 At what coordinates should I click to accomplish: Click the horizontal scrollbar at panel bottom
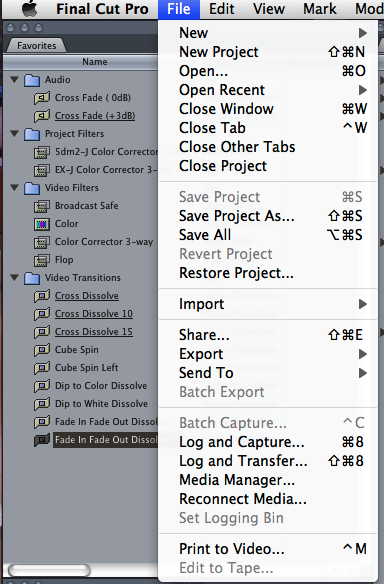pos(50,570)
